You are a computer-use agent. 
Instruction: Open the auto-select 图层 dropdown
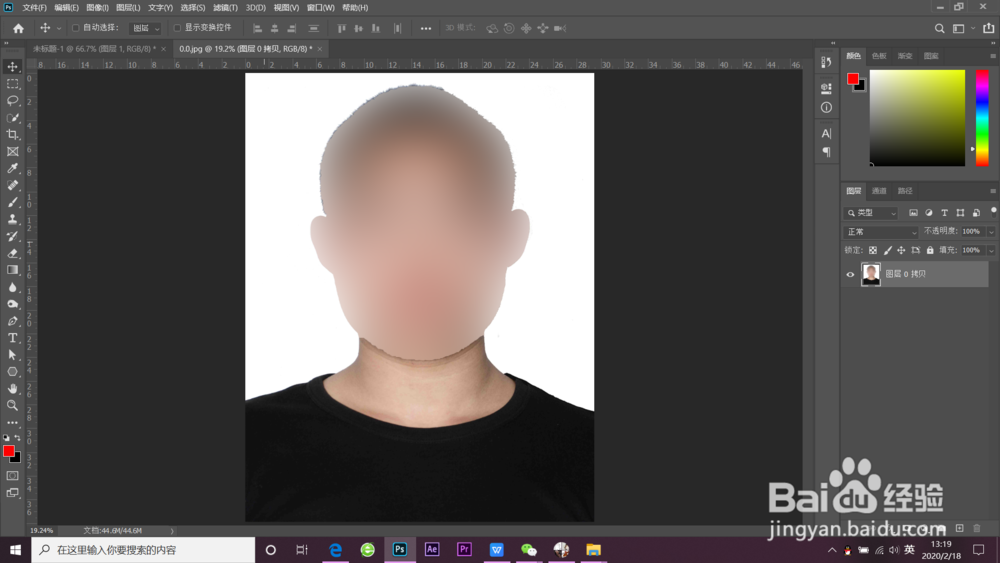(x=145, y=28)
